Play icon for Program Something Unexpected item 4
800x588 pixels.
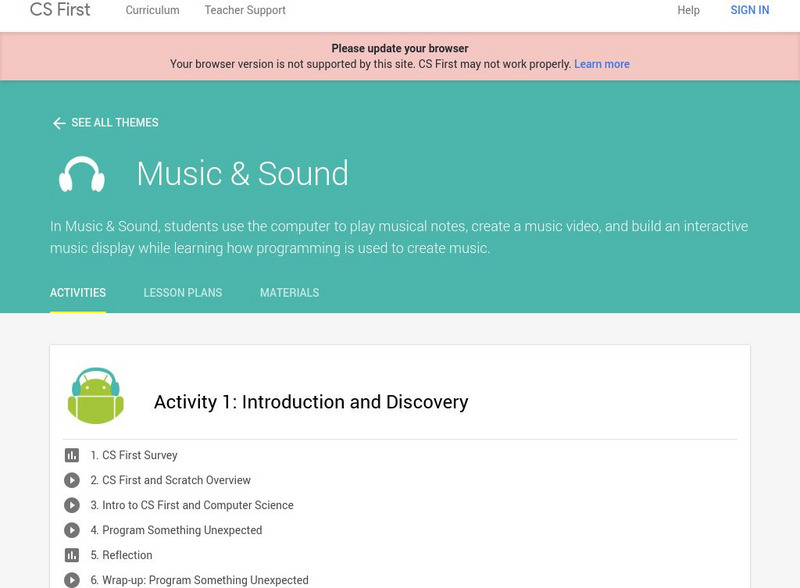pyautogui.click(x=72, y=530)
